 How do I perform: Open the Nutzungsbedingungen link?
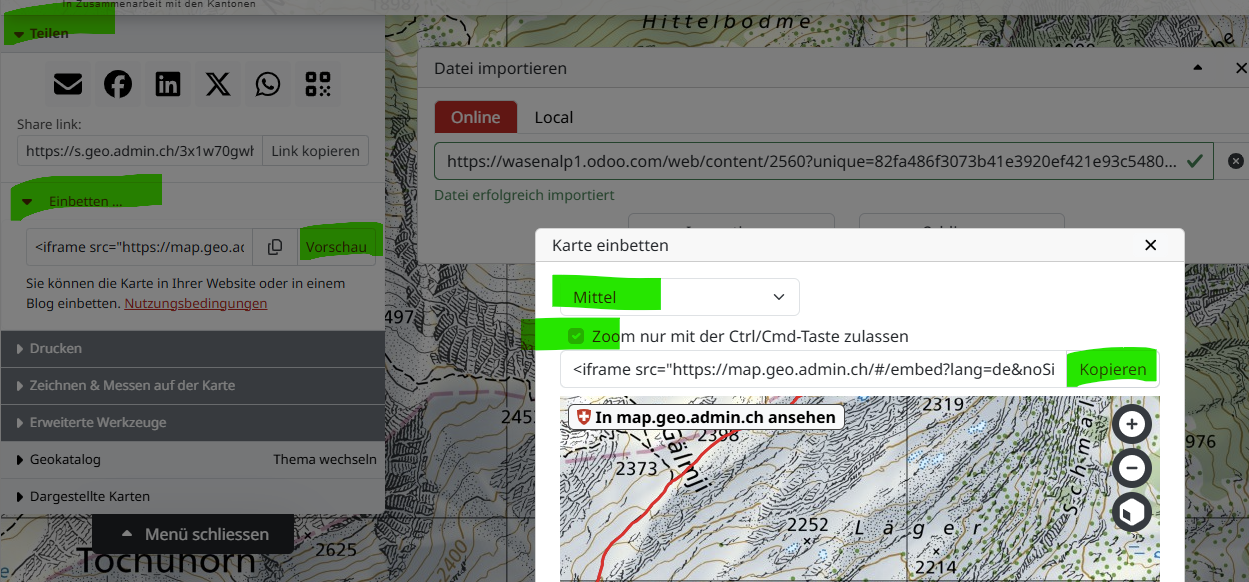point(196,303)
